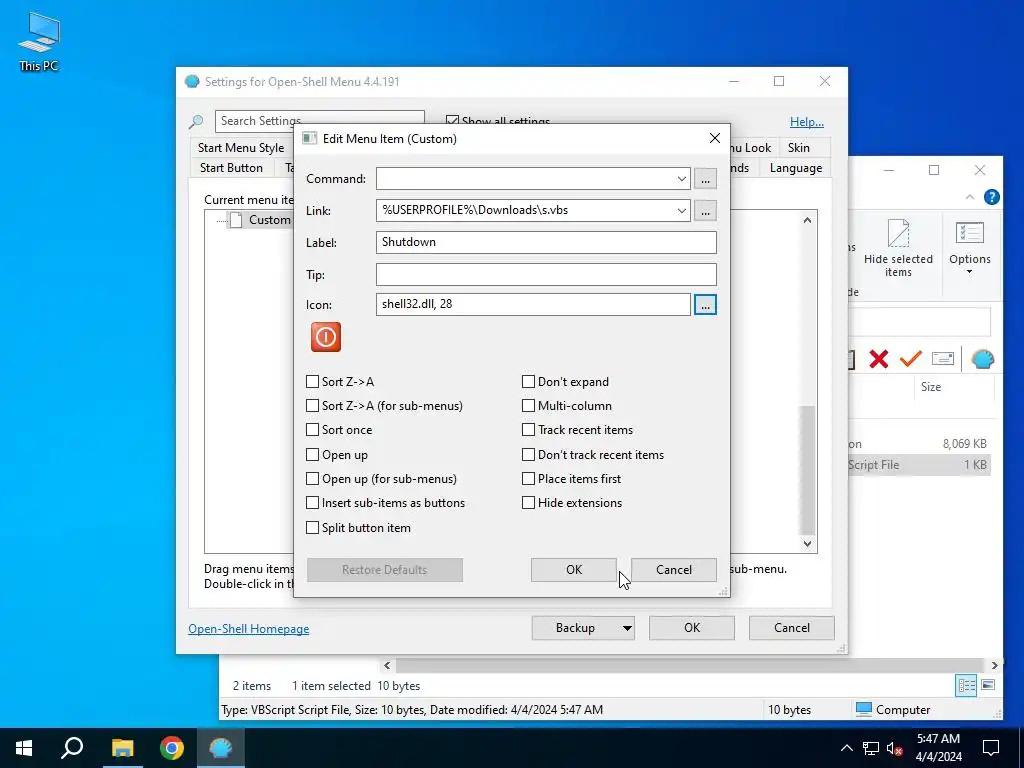The height and width of the screenshot is (768, 1024).
Task: Visit the Open-Shell Homepage link
Action: click(x=249, y=629)
